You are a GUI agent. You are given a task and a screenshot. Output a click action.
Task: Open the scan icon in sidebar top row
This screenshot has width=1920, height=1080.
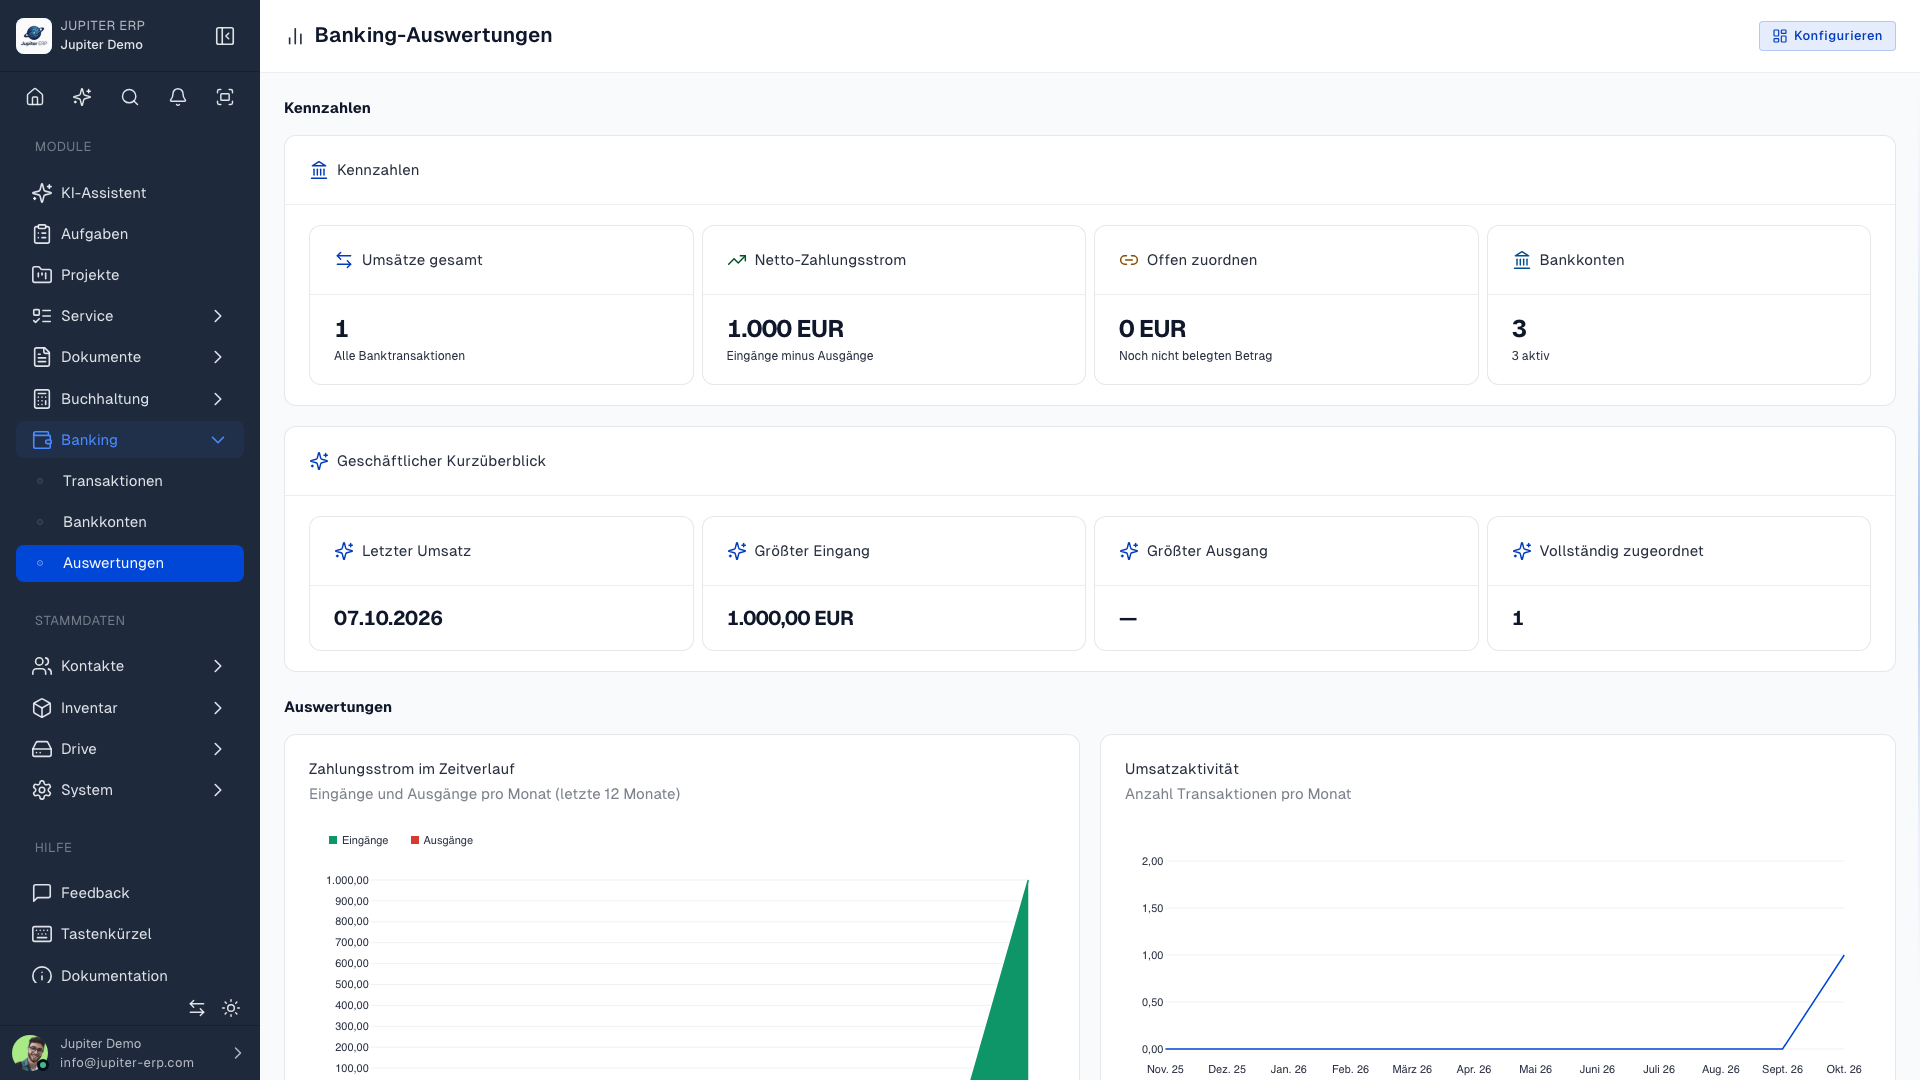(225, 97)
